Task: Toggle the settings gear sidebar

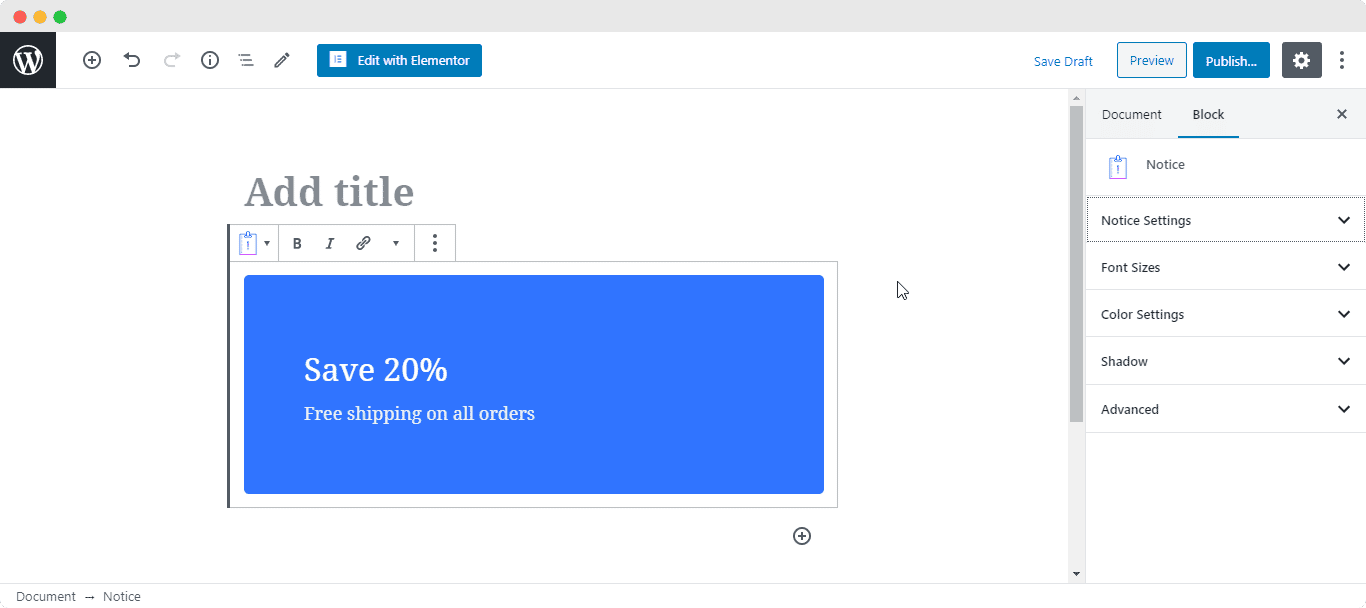Action: 1301,60
